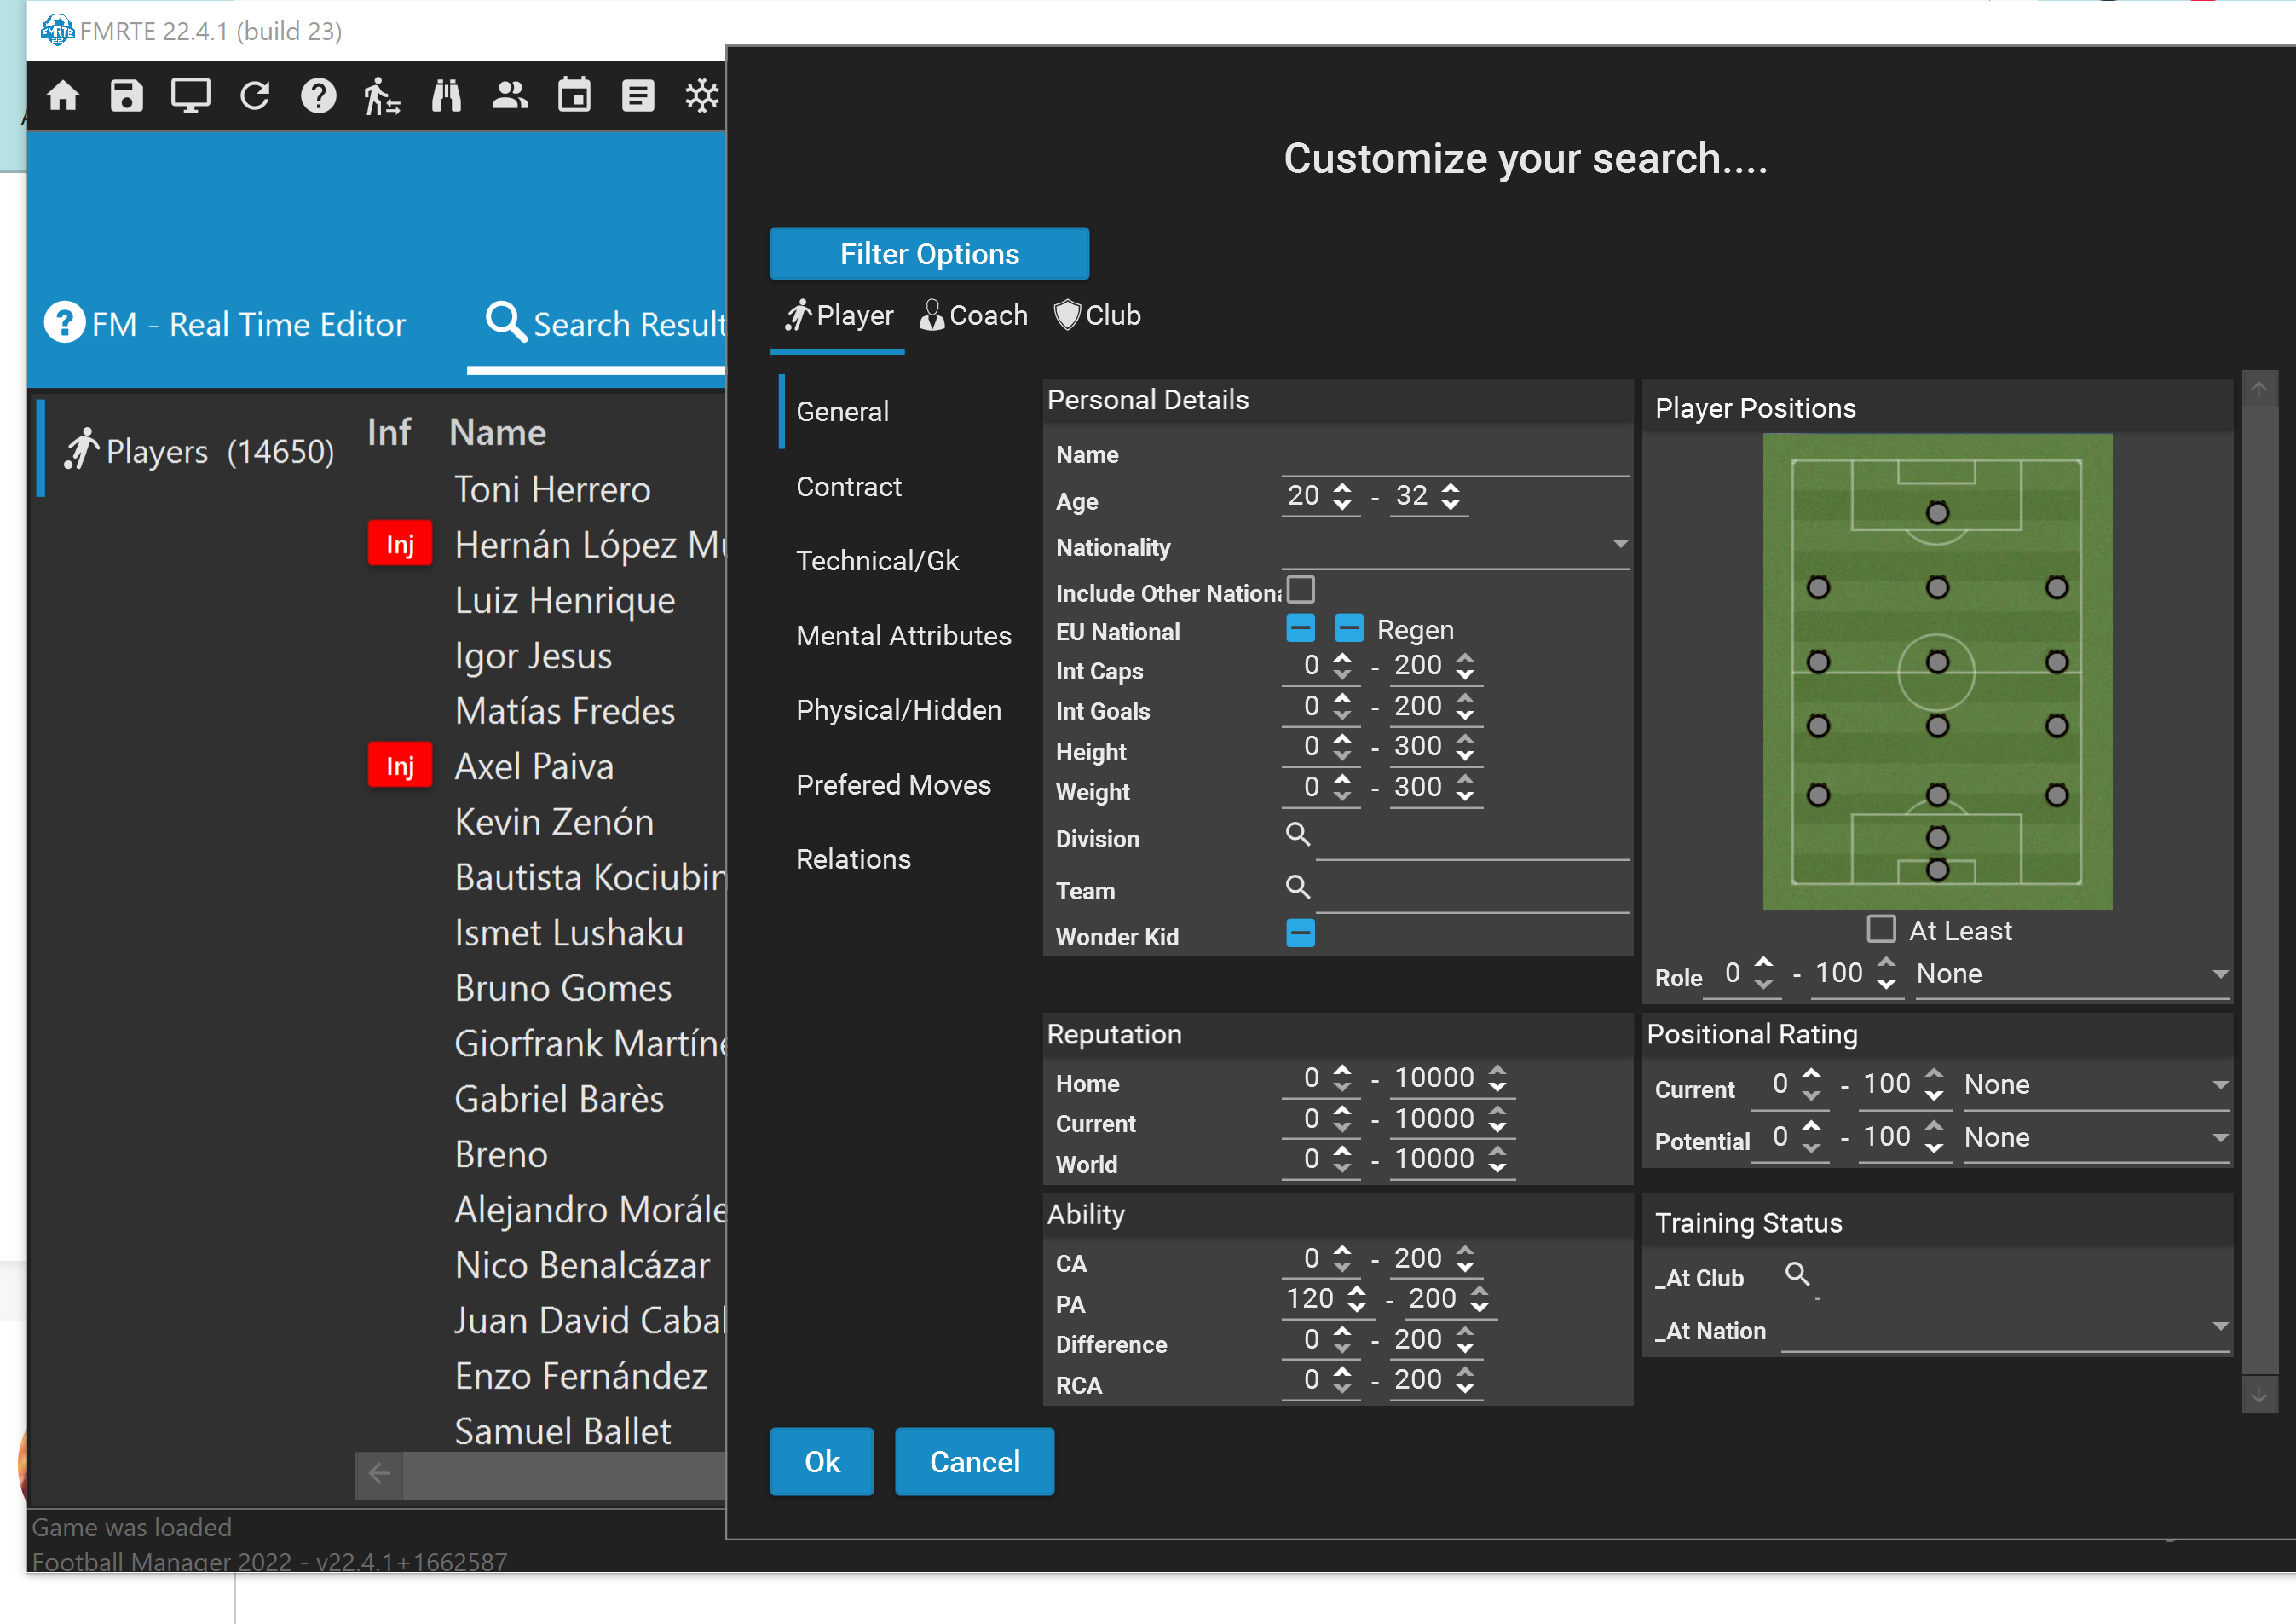This screenshot has height=1624, width=2296.
Task: Enable the At Least checkbox
Action: 1881,929
